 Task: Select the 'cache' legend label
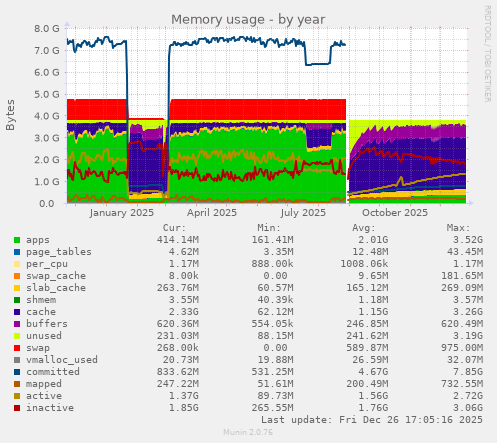41,312
